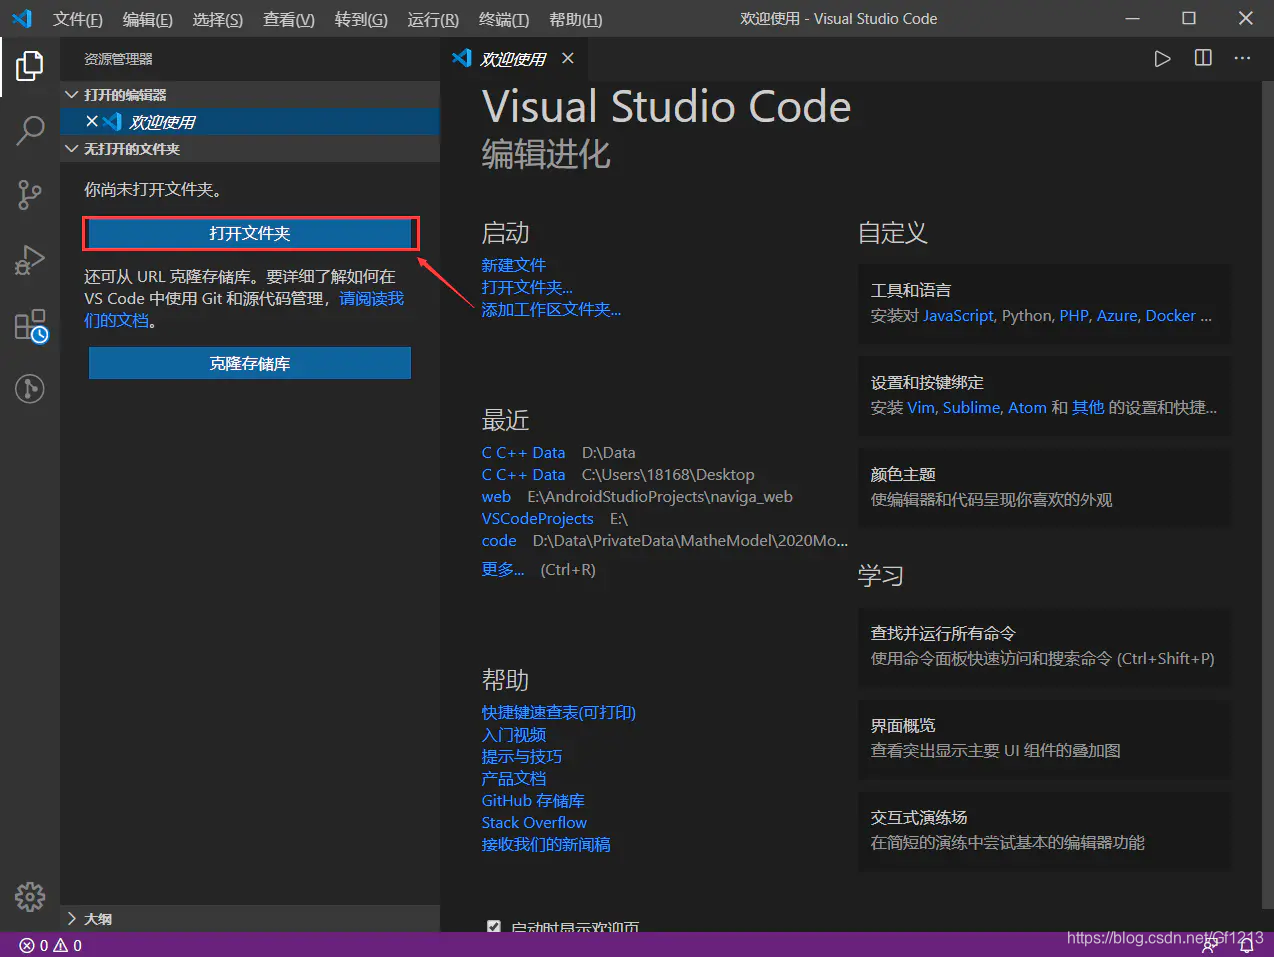1274x957 pixels.
Task: Open the Explorer view in activity bar
Action: 30,67
